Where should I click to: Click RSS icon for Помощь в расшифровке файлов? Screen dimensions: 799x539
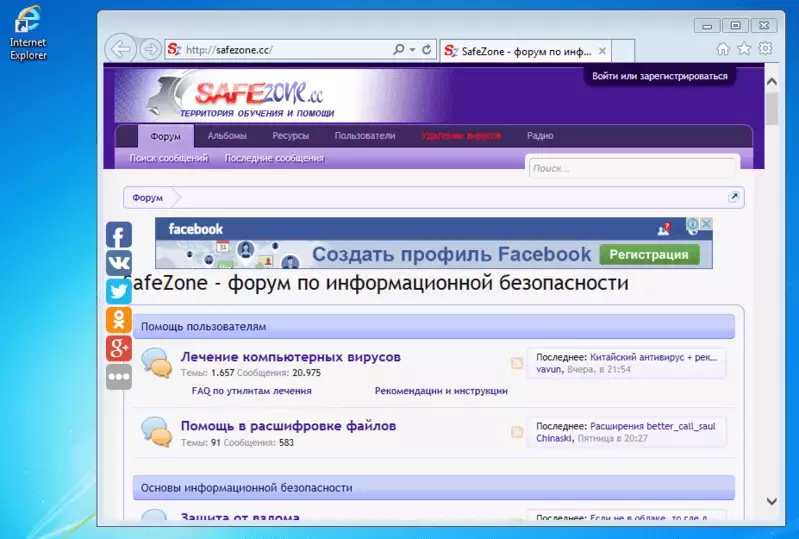[x=517, y=432]
